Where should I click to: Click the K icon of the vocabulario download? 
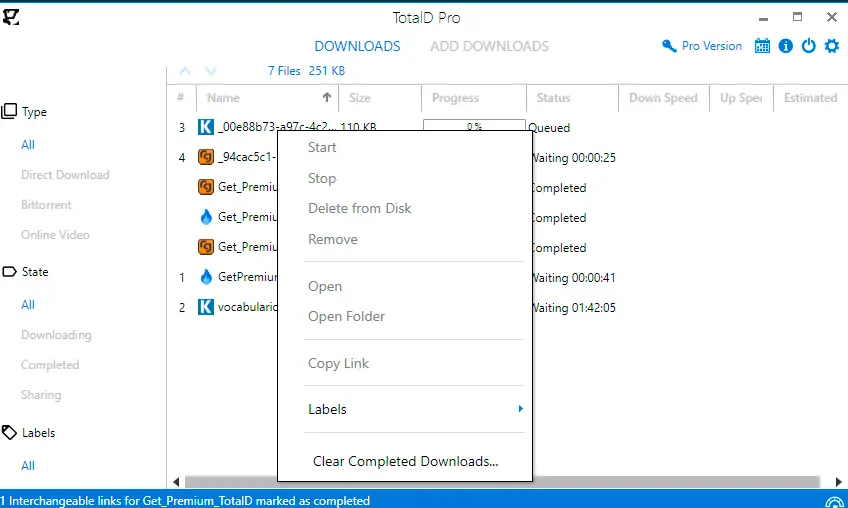(206, 307)
